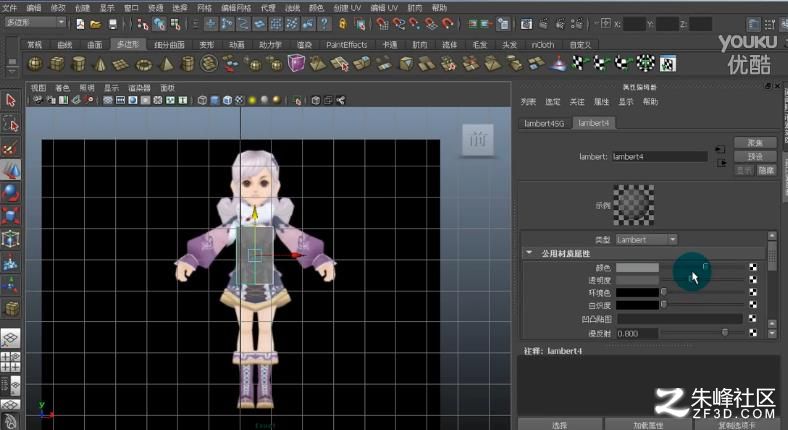This screenshot has height=430, width=788.
Task: Click the new scene icon
Action: (x=80, y=24)
